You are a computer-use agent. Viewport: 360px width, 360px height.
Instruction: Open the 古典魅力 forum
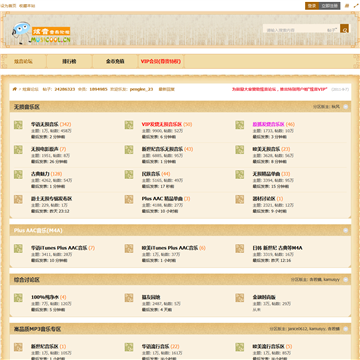click(40, 174)
